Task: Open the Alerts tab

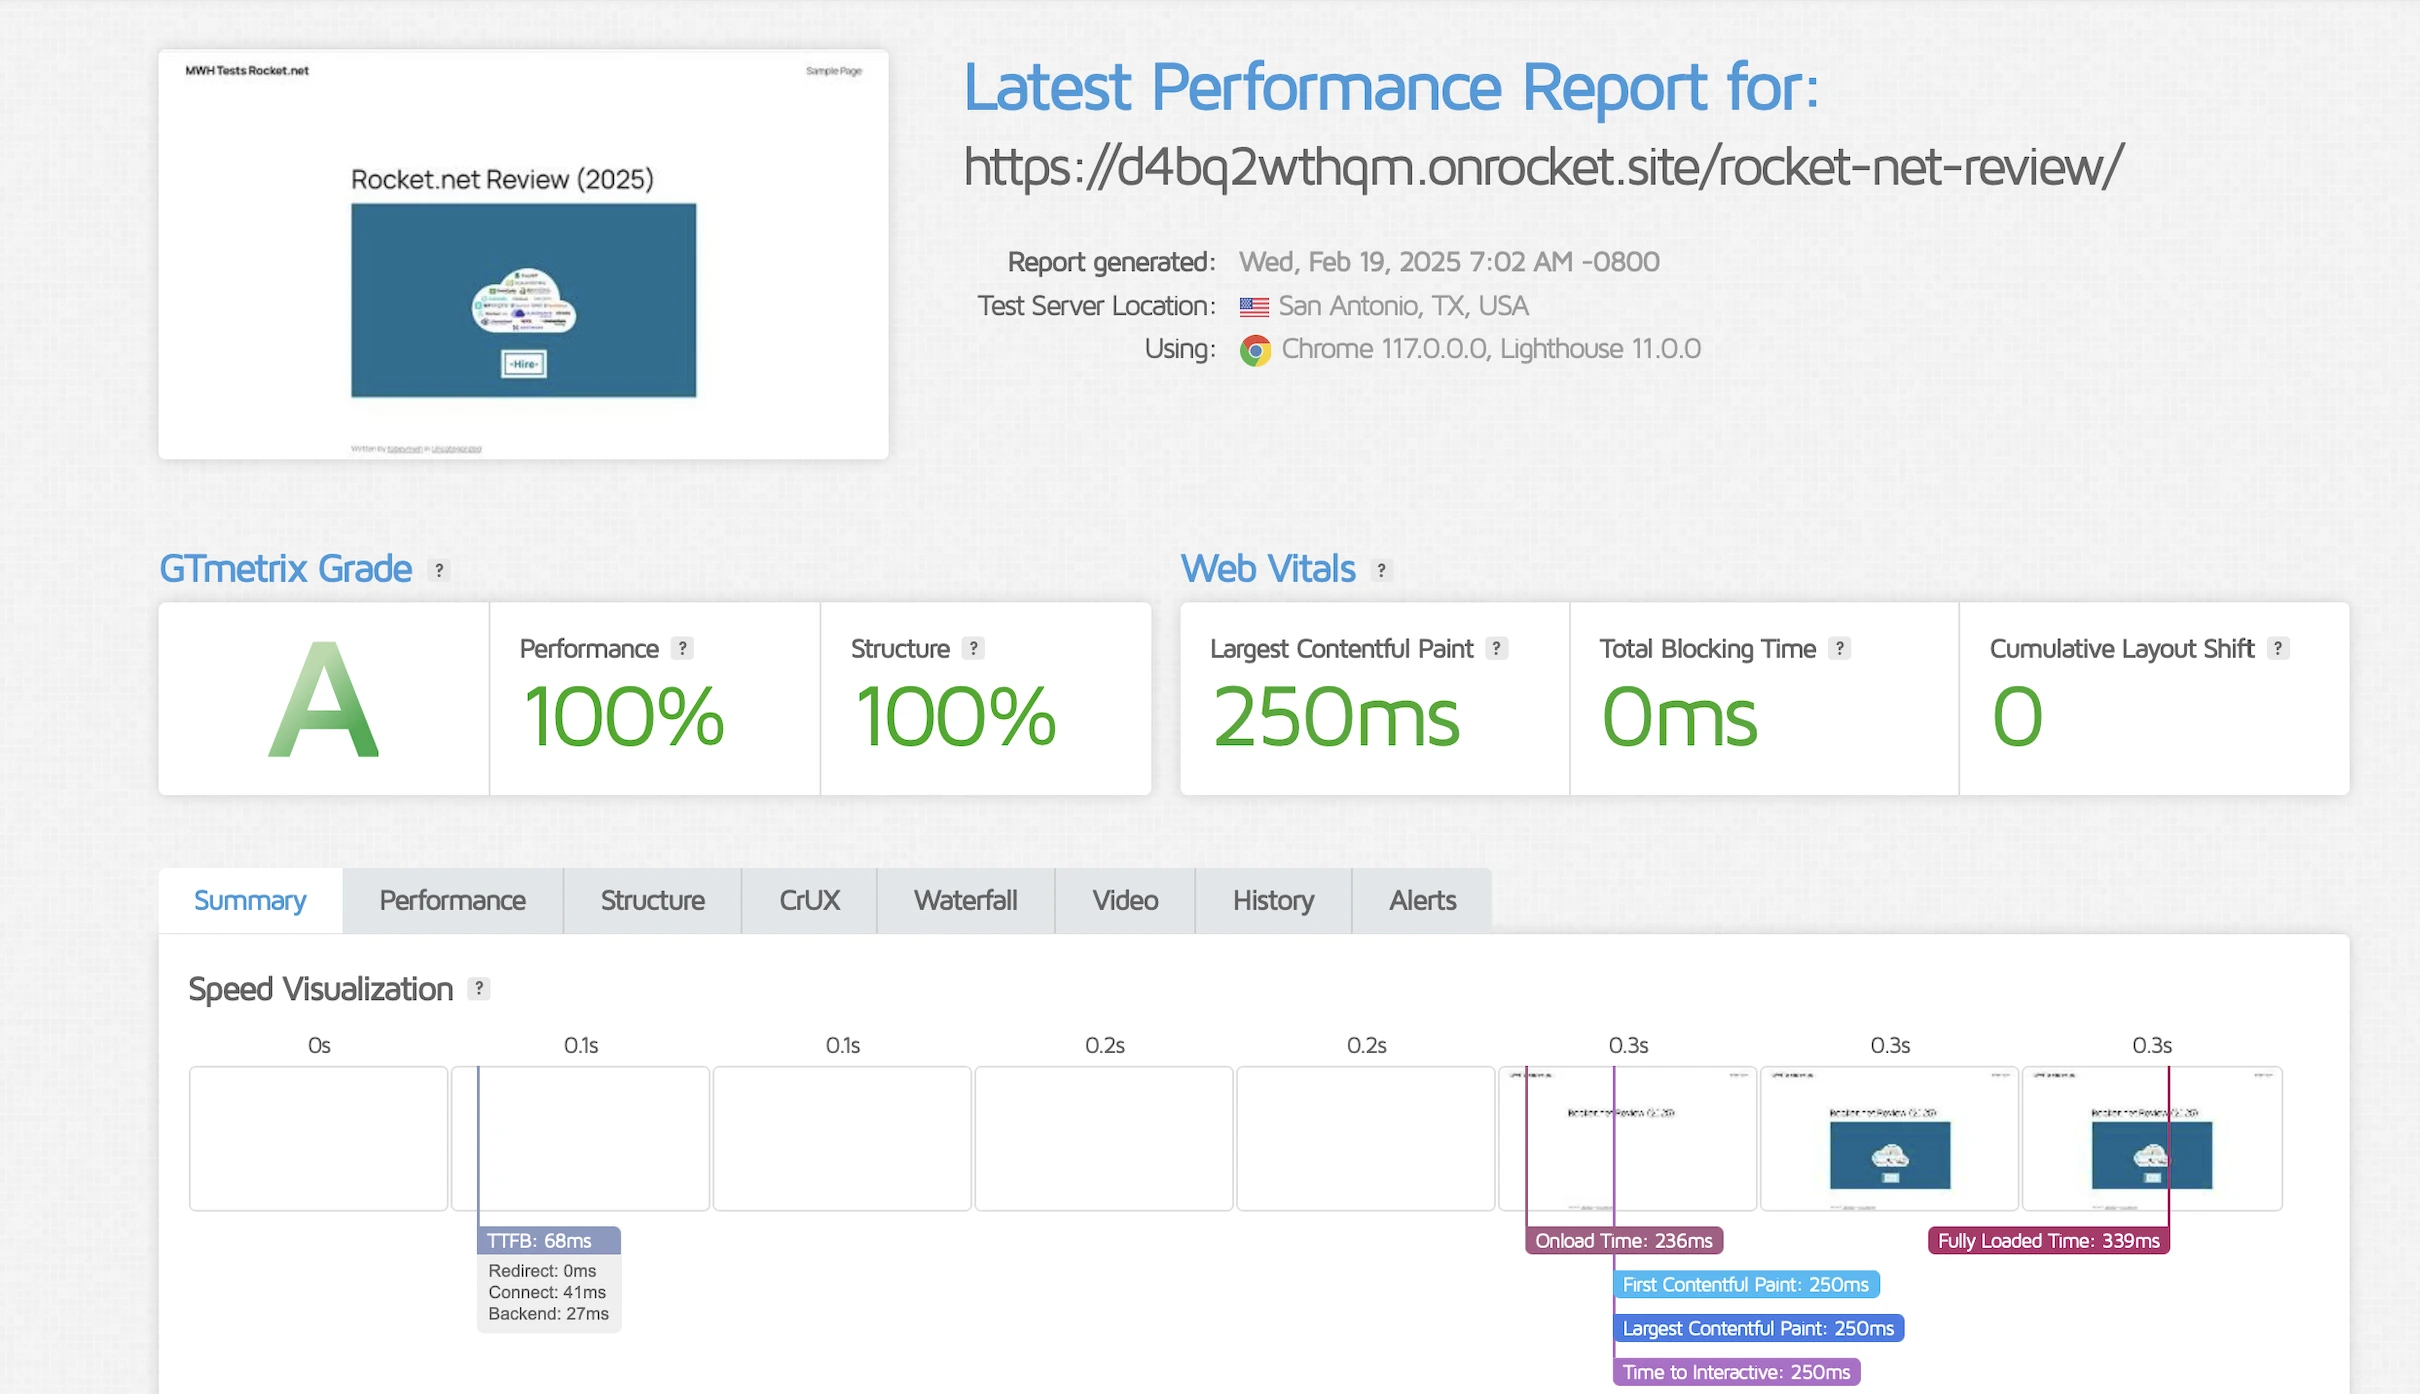Action: pos(1422,901)
